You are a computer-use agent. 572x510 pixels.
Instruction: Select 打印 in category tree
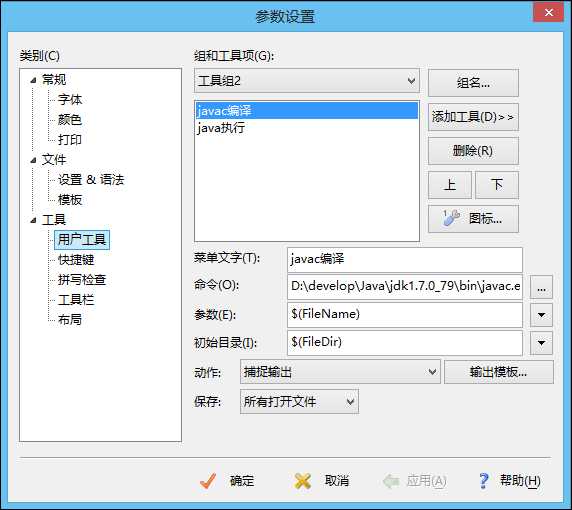coord(70,140)
